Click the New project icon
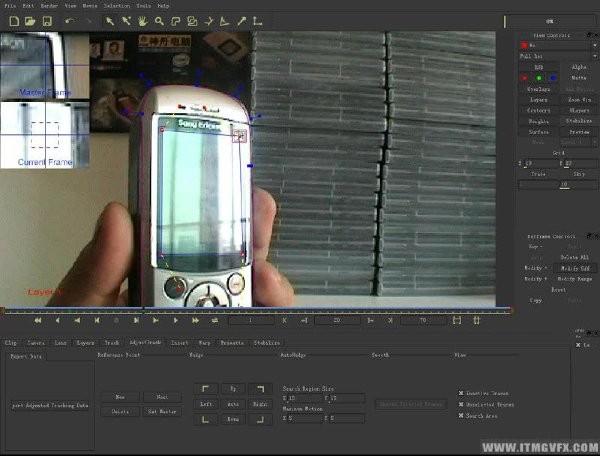The width and height of the screenshot is (600, 456). tap(14, 21)
